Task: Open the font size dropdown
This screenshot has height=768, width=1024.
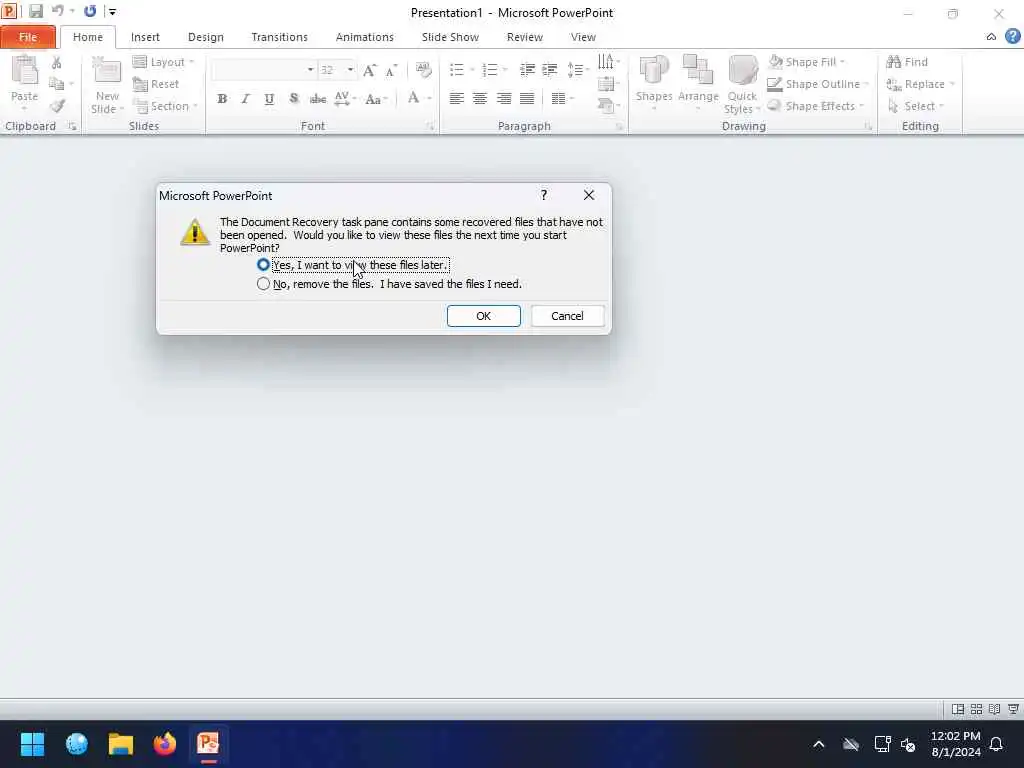Action: (x=351, y=69)
